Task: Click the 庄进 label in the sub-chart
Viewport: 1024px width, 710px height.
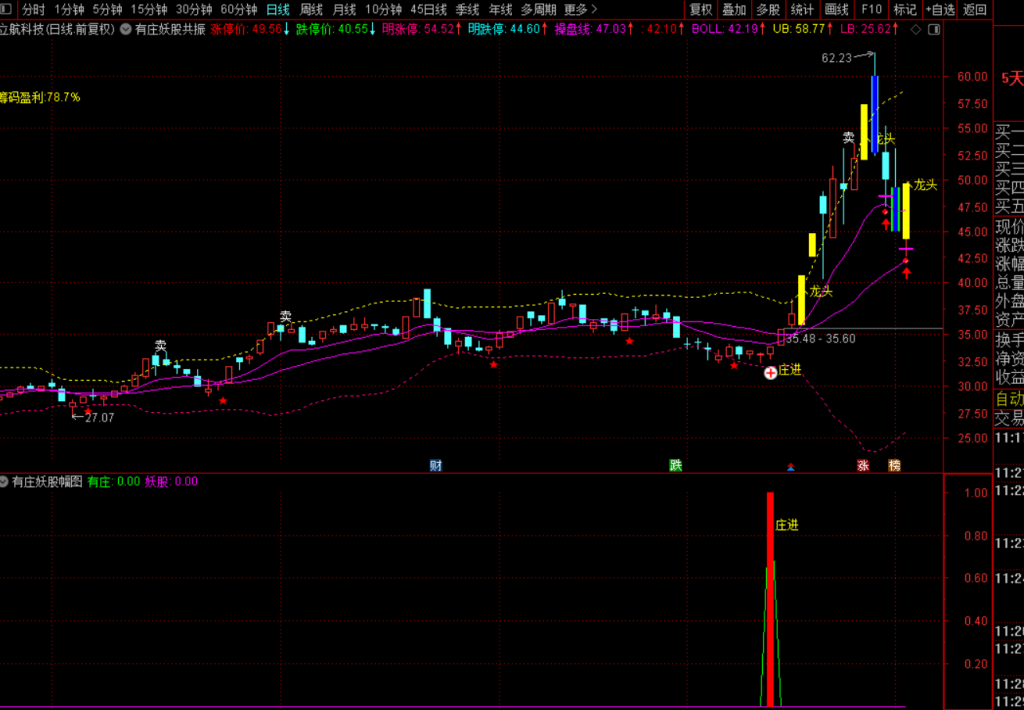Action: [787, 525]
